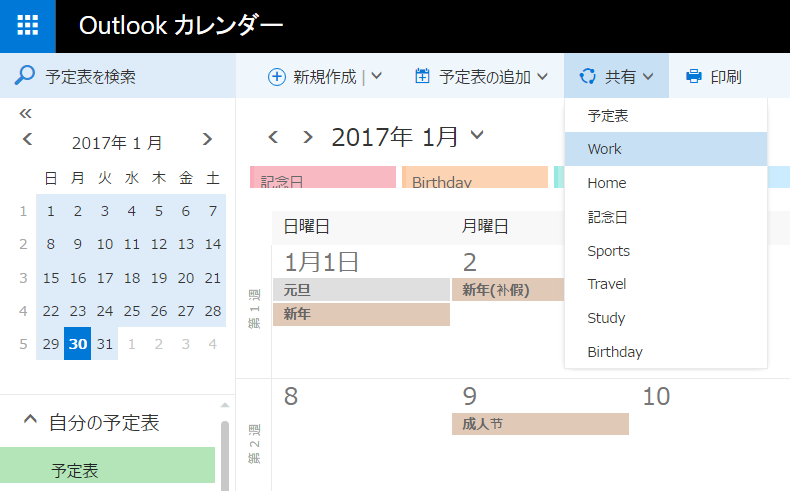
Task: Select Birthday in the share menu
Action: click(x=666, y=352)
